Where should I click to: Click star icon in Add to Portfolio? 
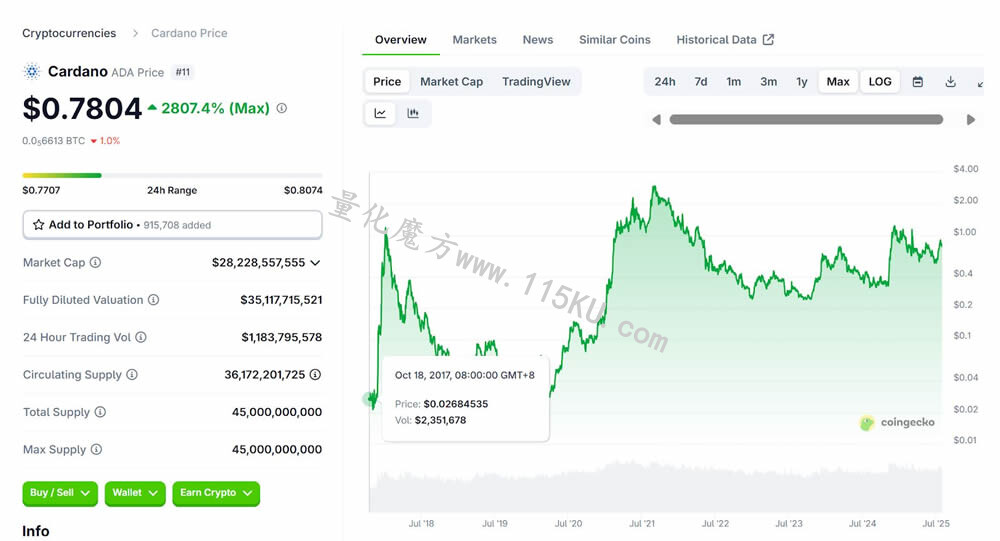[x=38, y=225]
